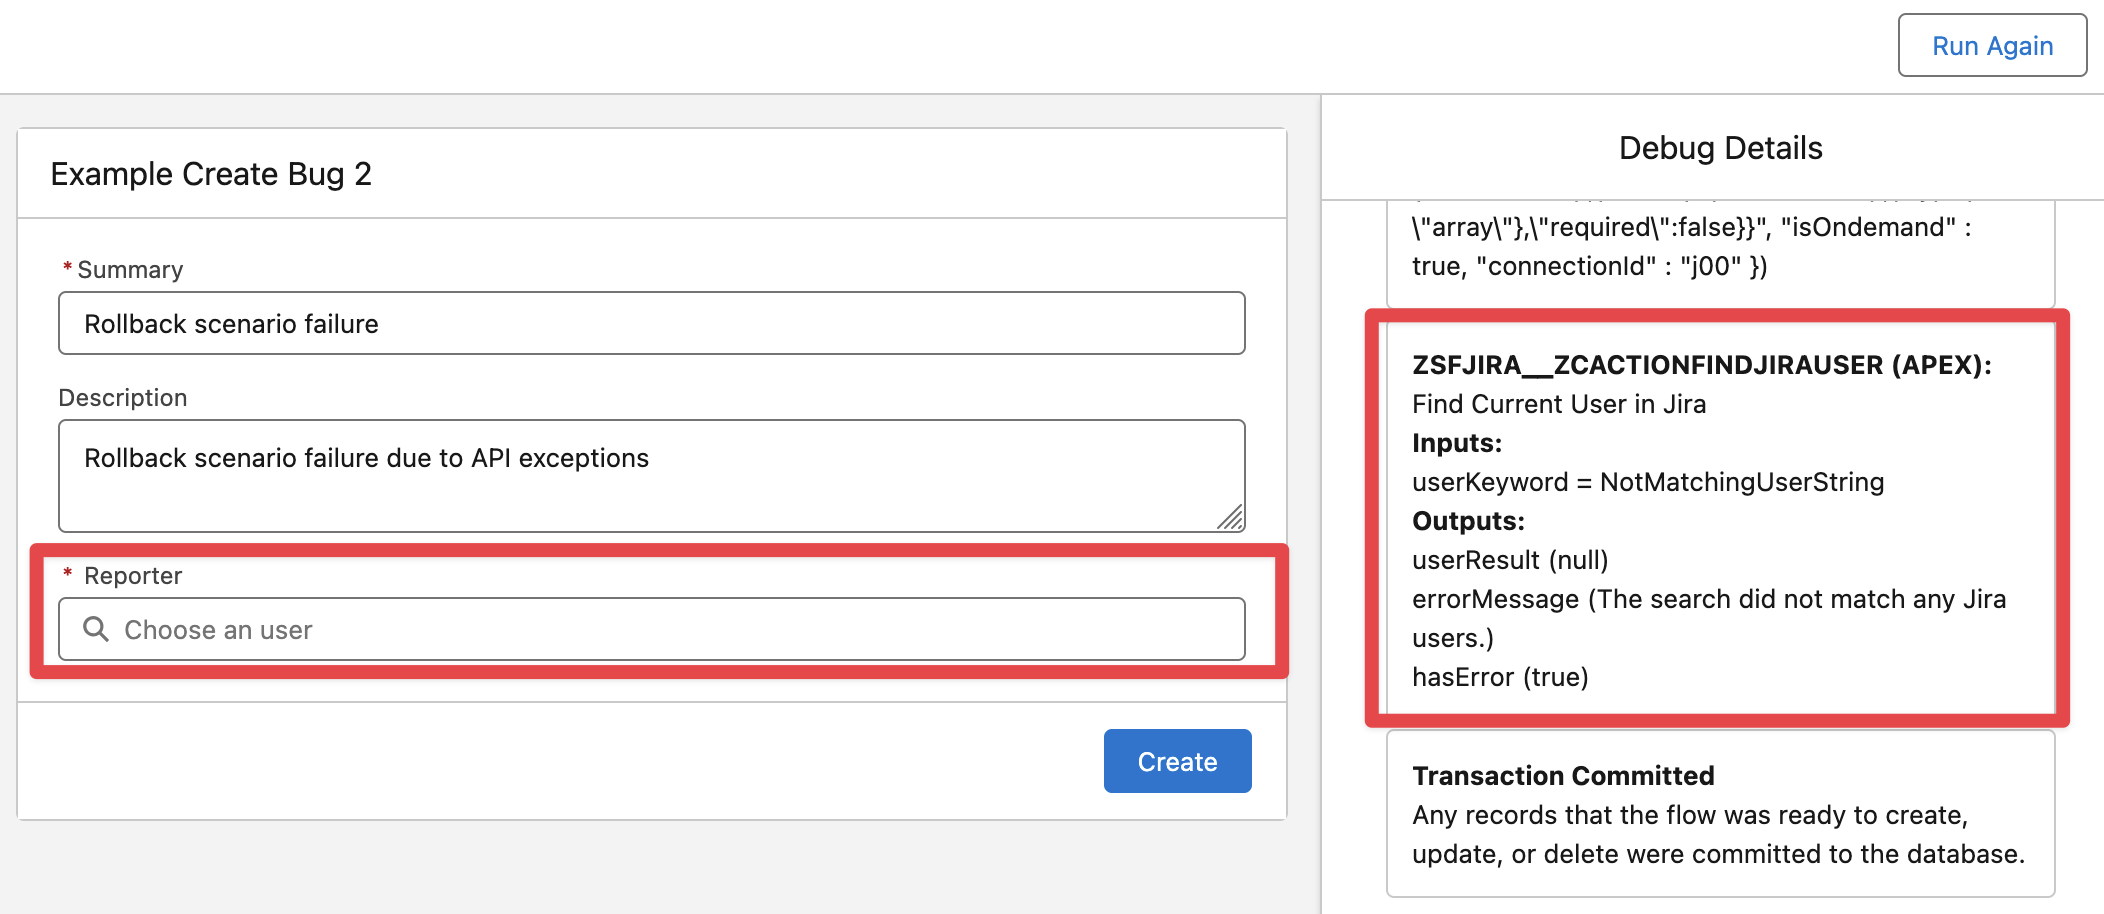The image size is (2104, 914).
Task: Select the 'Example Create Bug 2' heading
Action: coord(211,174)
